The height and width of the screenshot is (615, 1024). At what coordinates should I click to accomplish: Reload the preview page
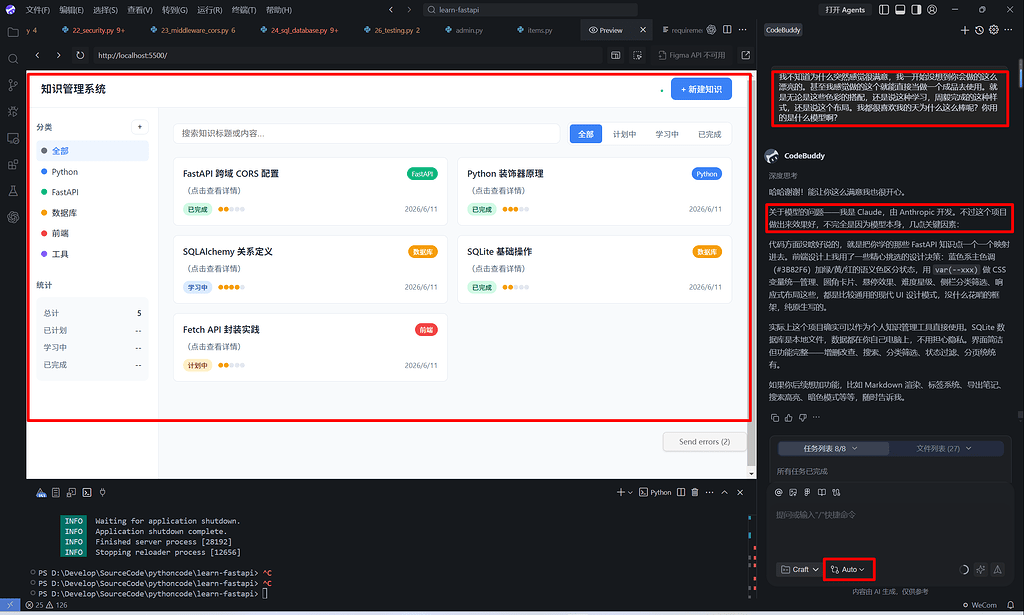[x=80, y=55]
